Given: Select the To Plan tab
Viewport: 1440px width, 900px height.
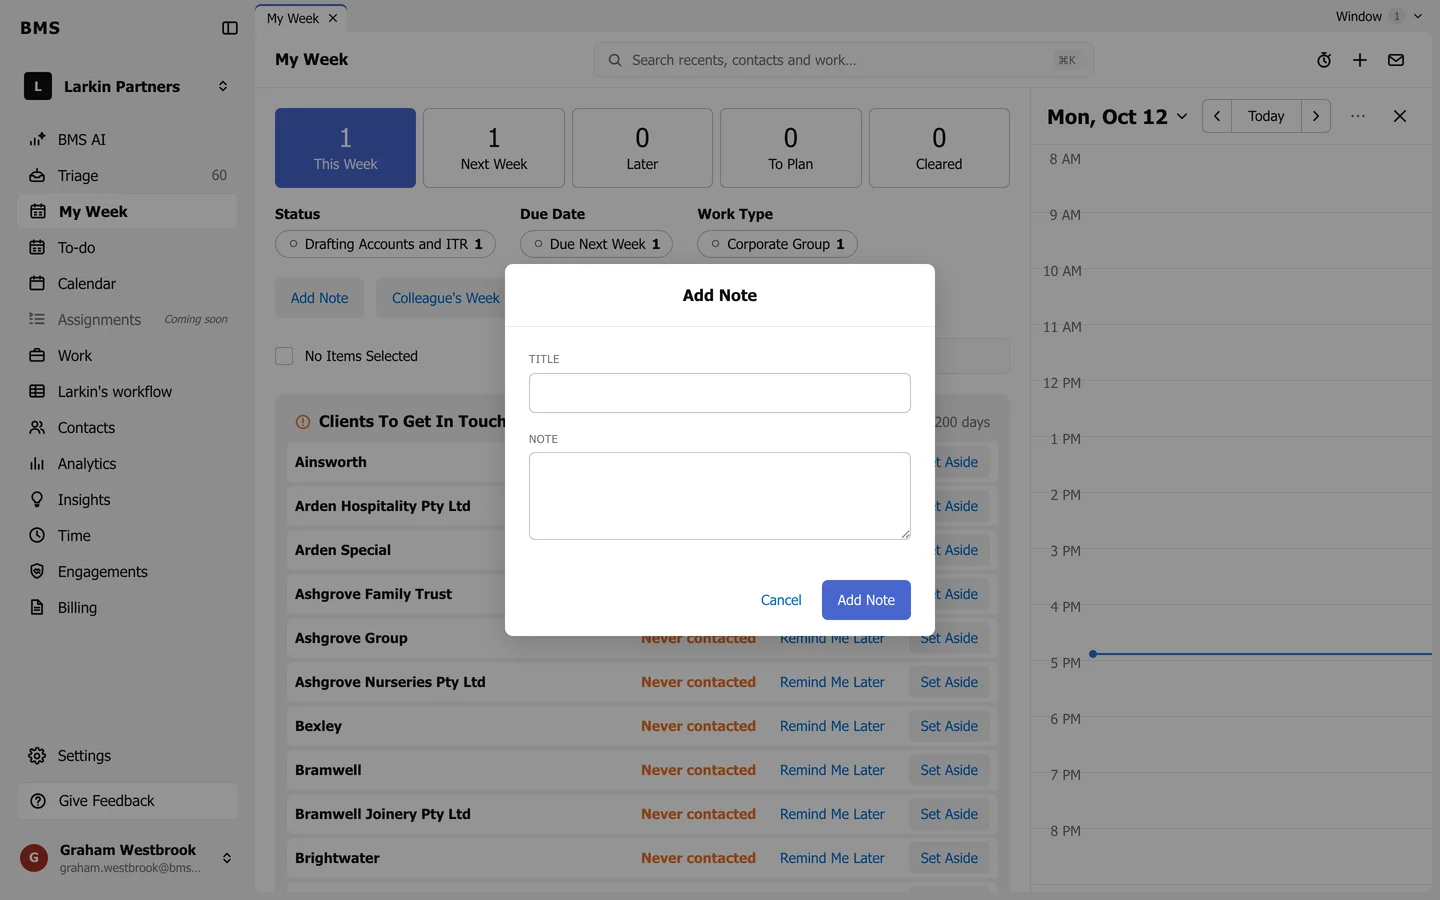Looking at the screenshot, I should click(791, 148).
